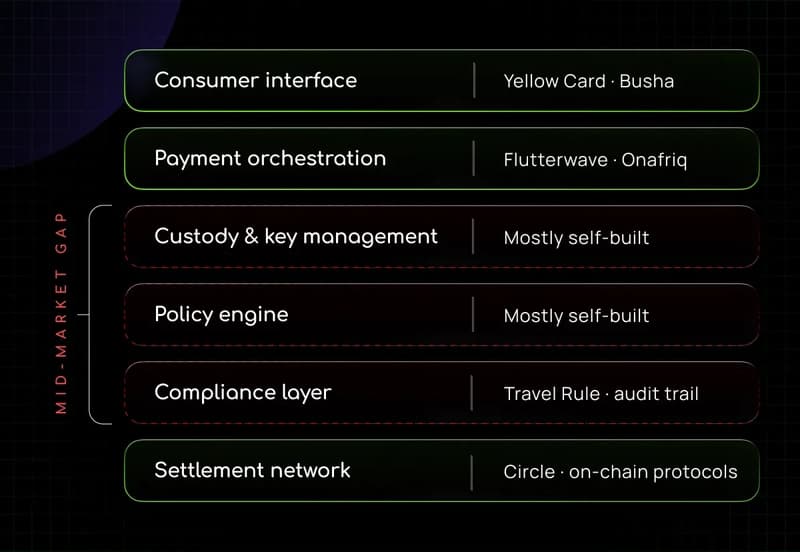Select the Travel Rule · audit trail text
This screenshot has height=552, width=800.
click(x=601, y=394)
